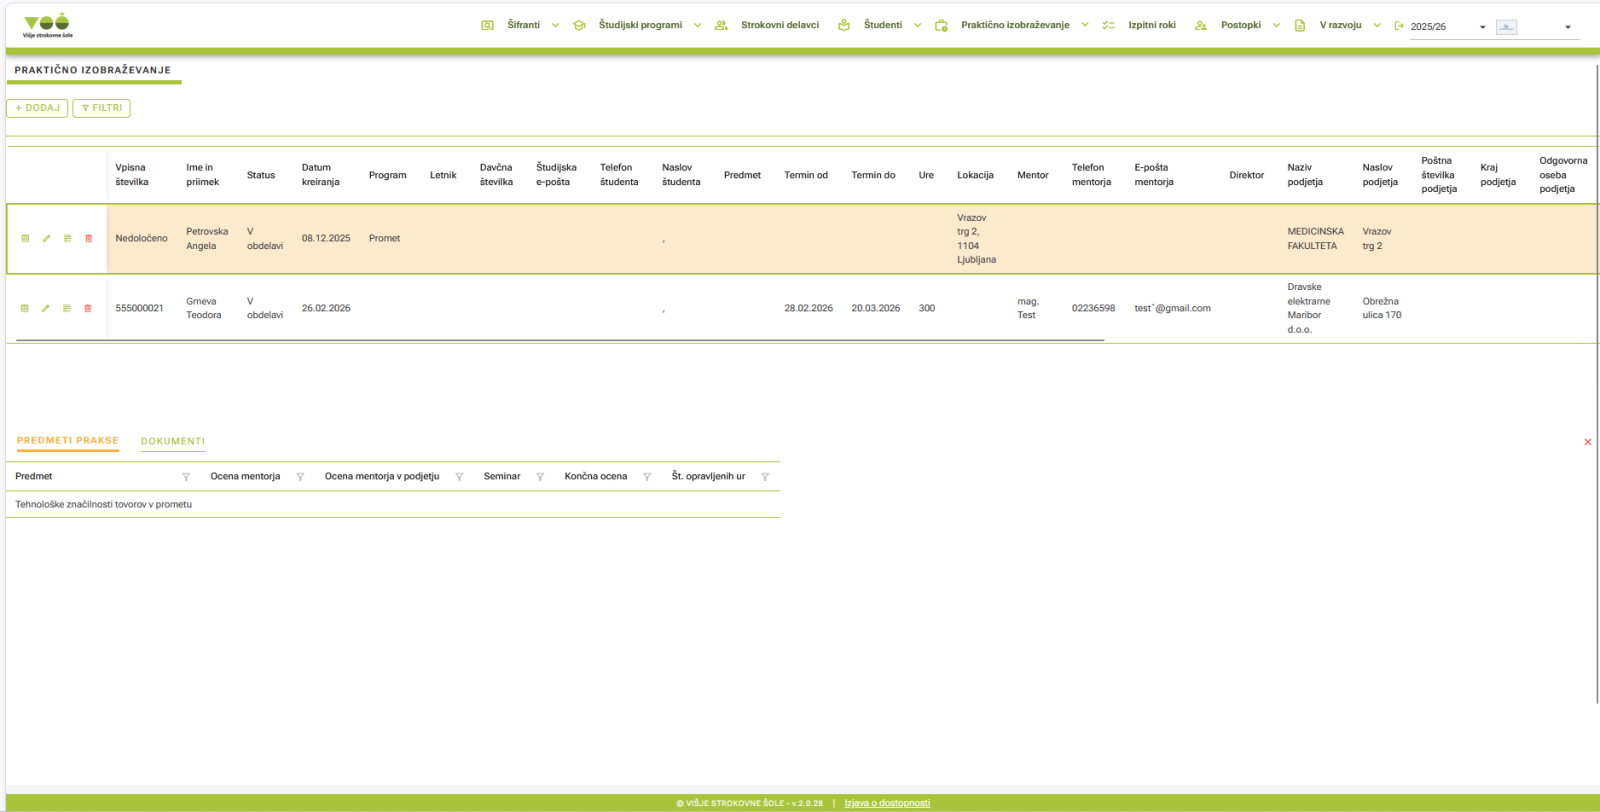Viewport: 1600px width, 812px height.
Task: Filter the Ocena mentorja v podjetju column
Action: point(459,477)
